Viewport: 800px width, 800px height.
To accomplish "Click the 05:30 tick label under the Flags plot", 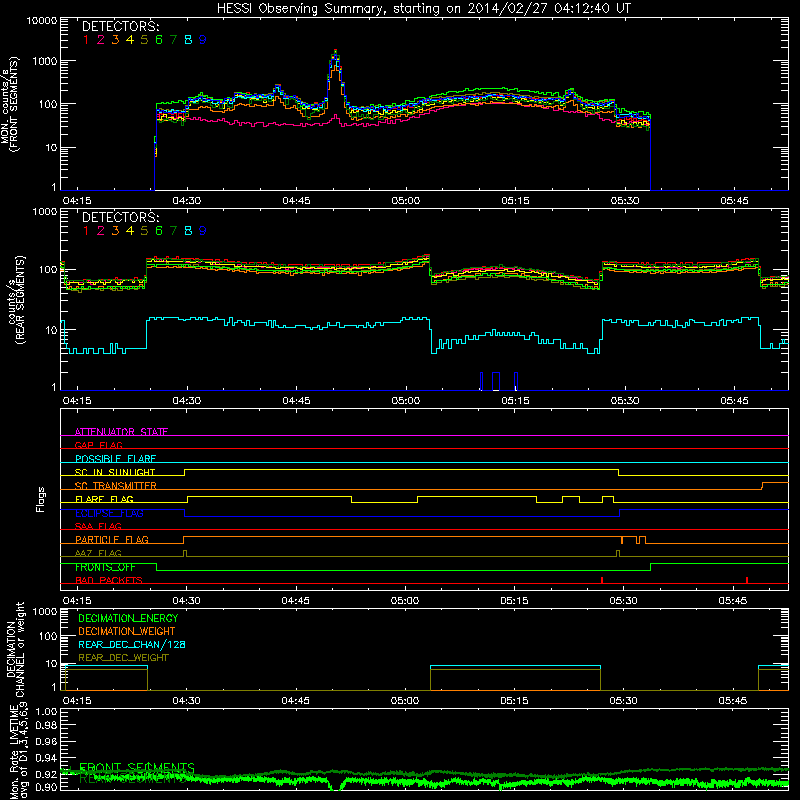I will (623, 601).
